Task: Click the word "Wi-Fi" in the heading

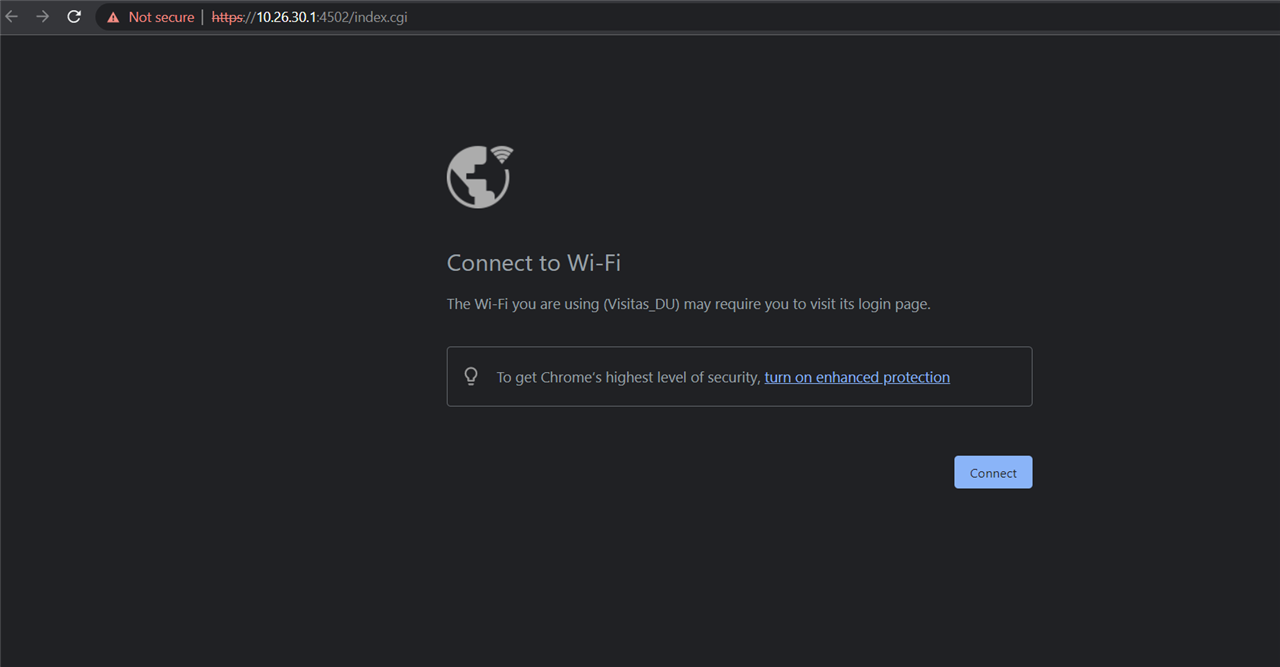Action: (594, 263)
